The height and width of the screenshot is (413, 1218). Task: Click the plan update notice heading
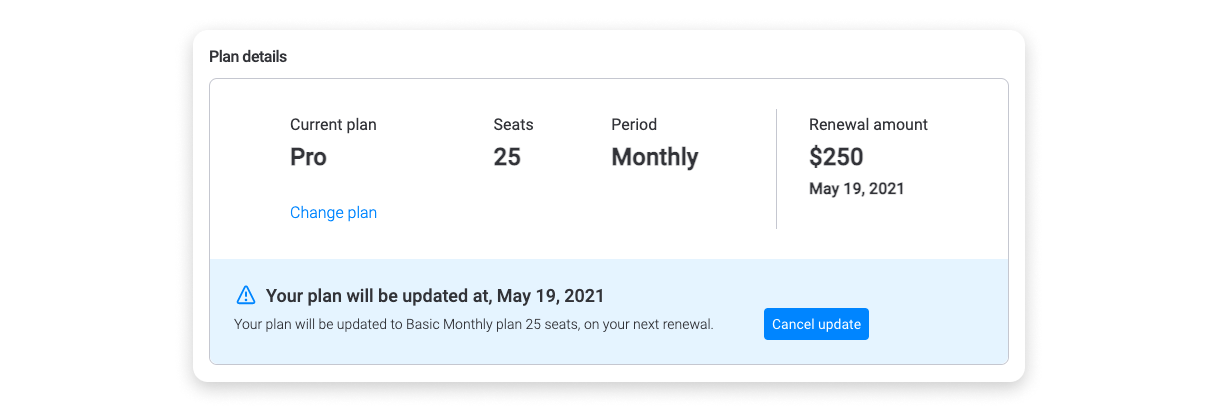(435, 296)
